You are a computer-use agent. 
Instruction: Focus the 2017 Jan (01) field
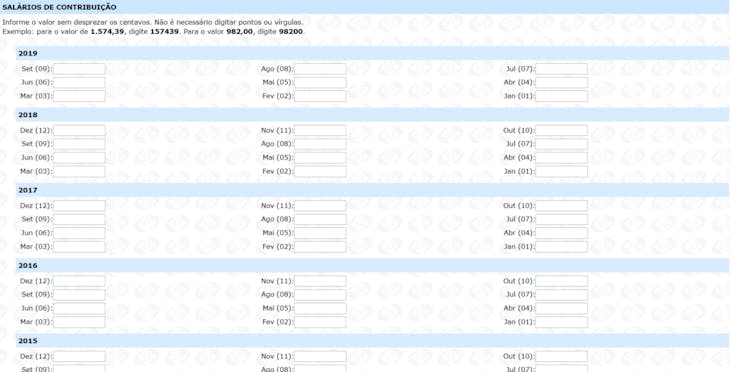(x=561, y=247)
